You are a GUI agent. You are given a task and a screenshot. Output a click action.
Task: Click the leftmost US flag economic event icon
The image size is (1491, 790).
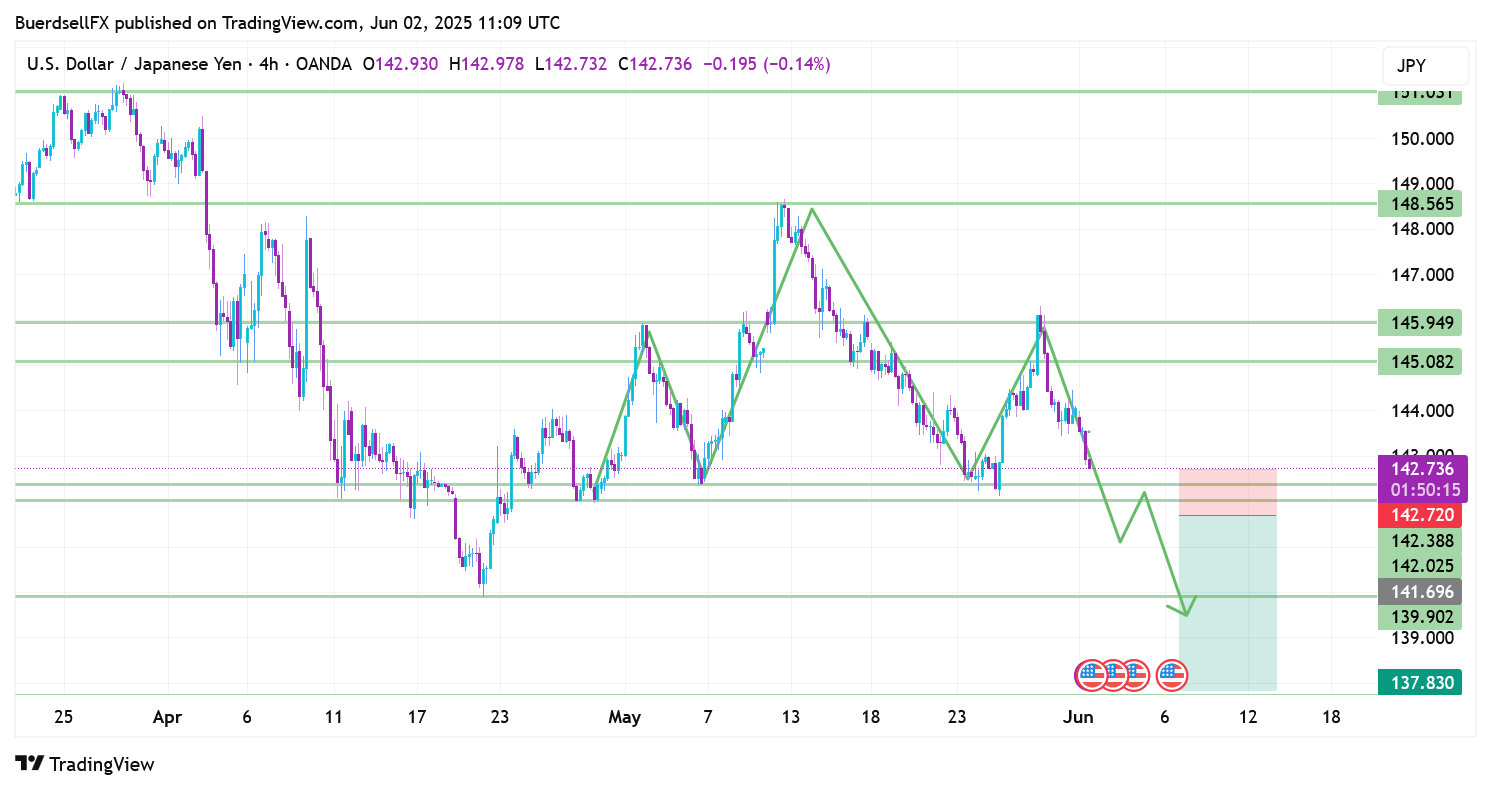point(1090,675)
